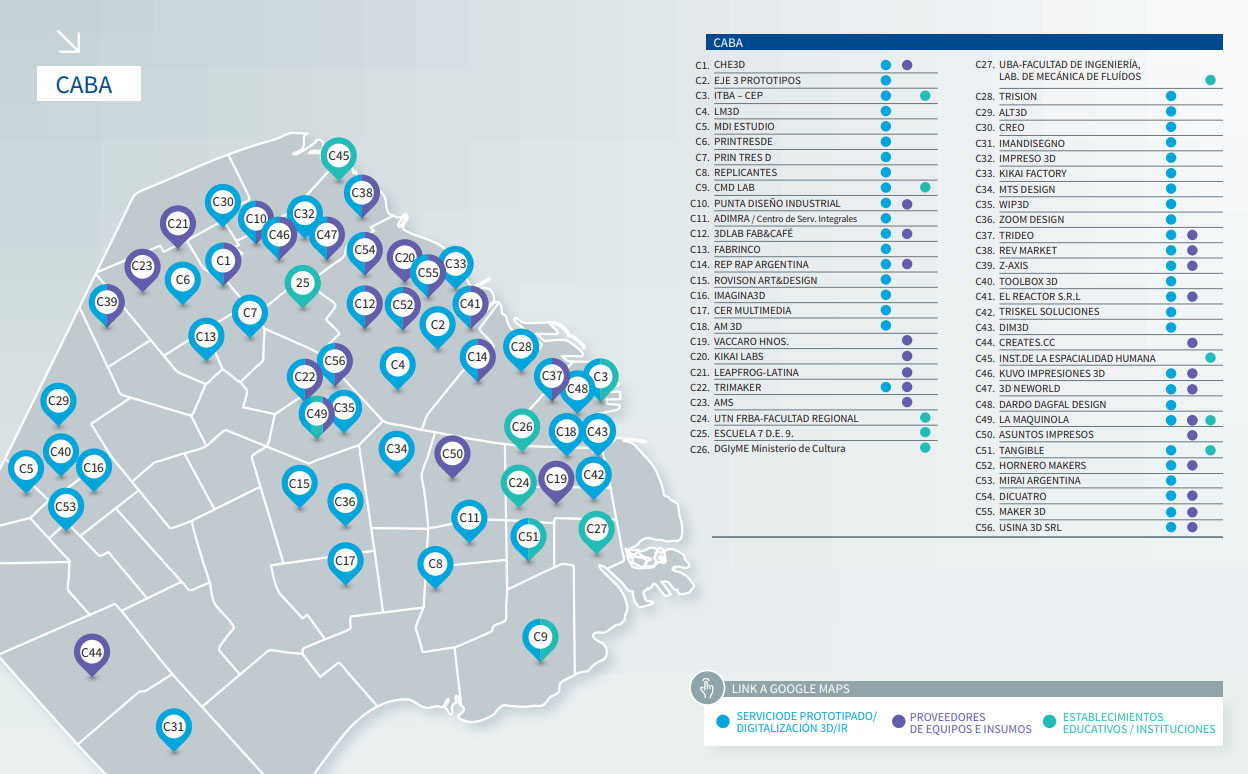
Task: Choose the teal map pin numbered 25
Action: click(x=303, y=286)
